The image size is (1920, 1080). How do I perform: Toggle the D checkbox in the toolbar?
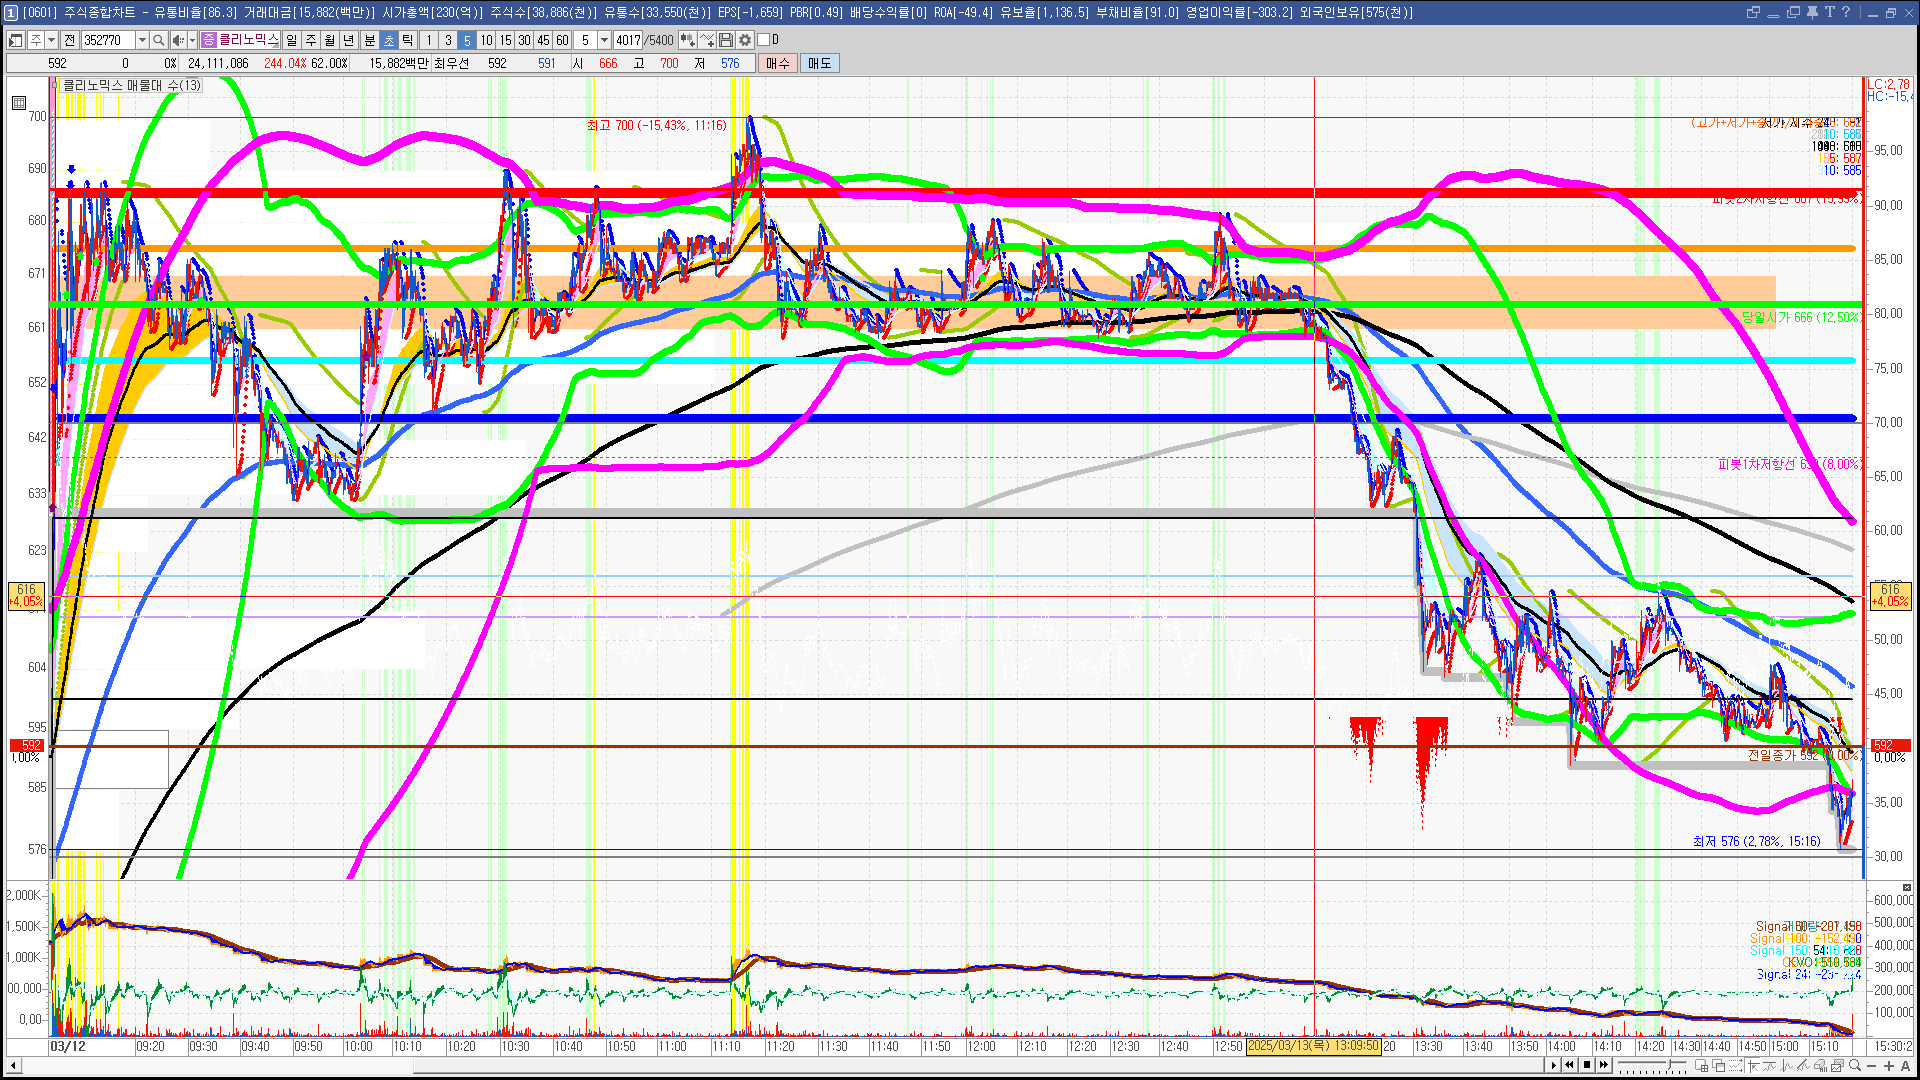[x=764, y=40]
